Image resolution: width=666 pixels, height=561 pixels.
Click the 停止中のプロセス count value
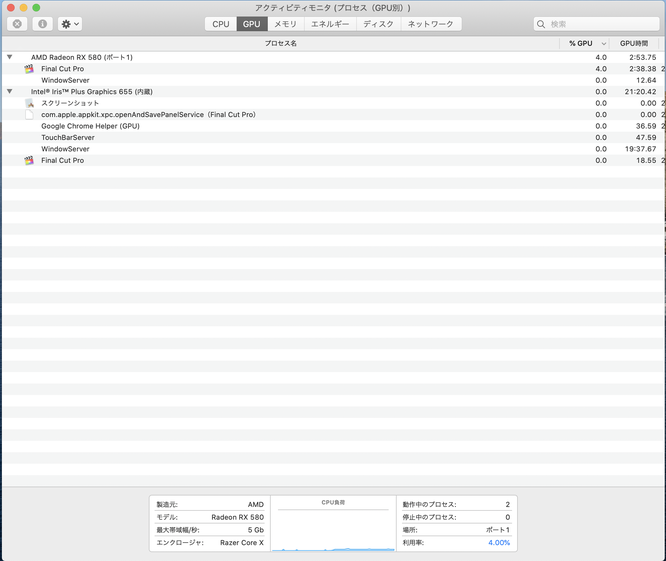pyautogui.click(x=508, y=517)
